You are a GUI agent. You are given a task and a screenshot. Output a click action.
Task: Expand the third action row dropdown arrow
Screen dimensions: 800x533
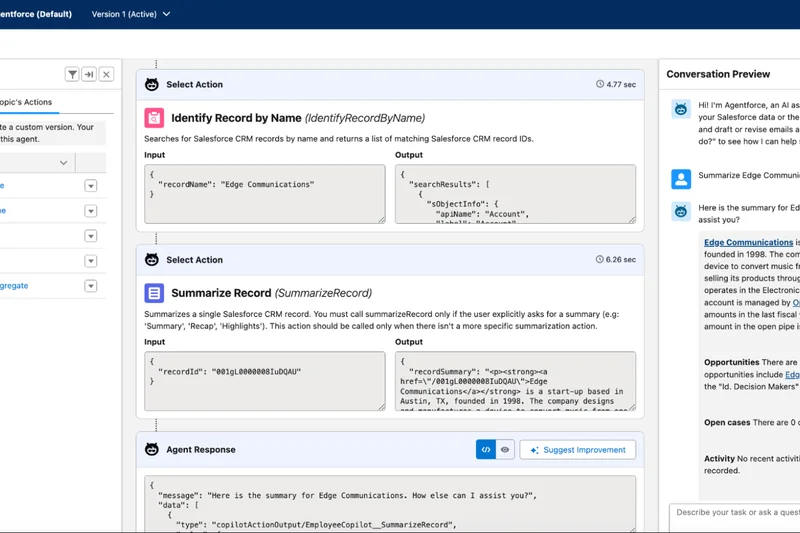(91, 236)
